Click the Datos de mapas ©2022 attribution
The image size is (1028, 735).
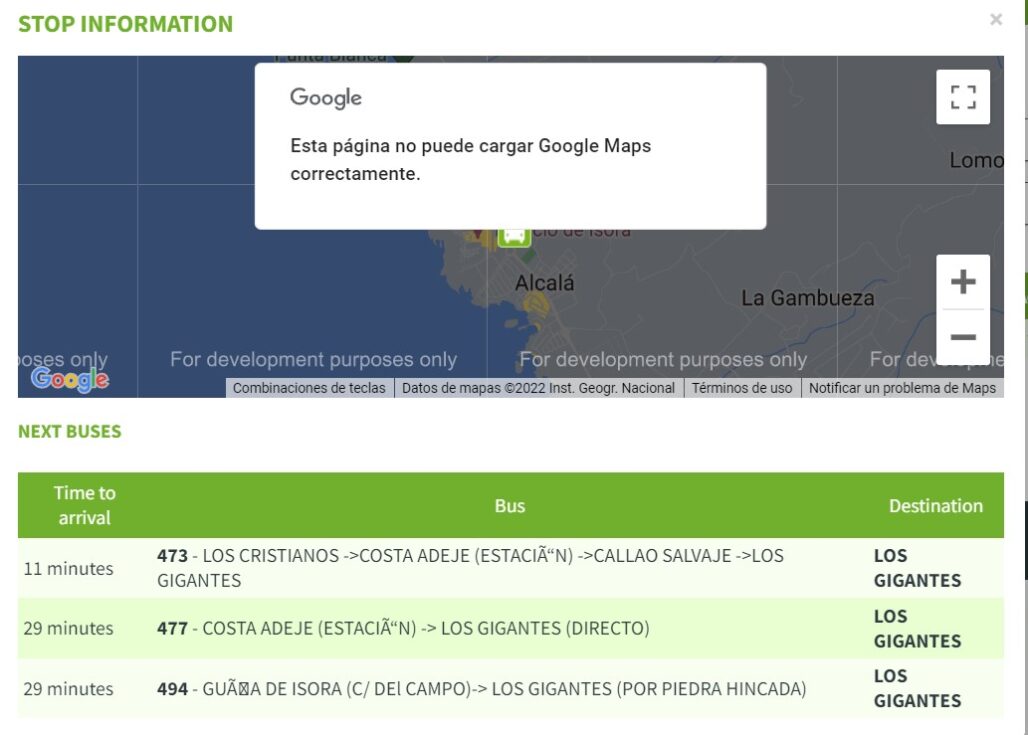[x=538, y=388]
